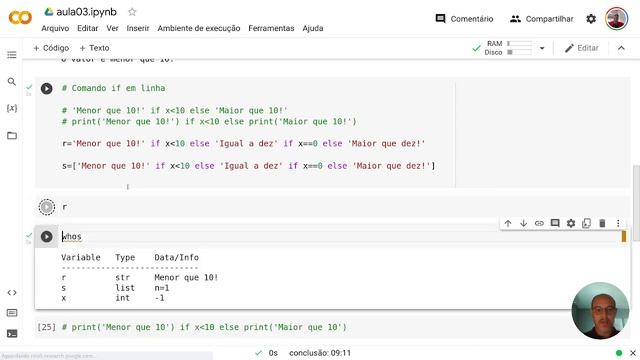Delete the whos cell

coord(602,223)
